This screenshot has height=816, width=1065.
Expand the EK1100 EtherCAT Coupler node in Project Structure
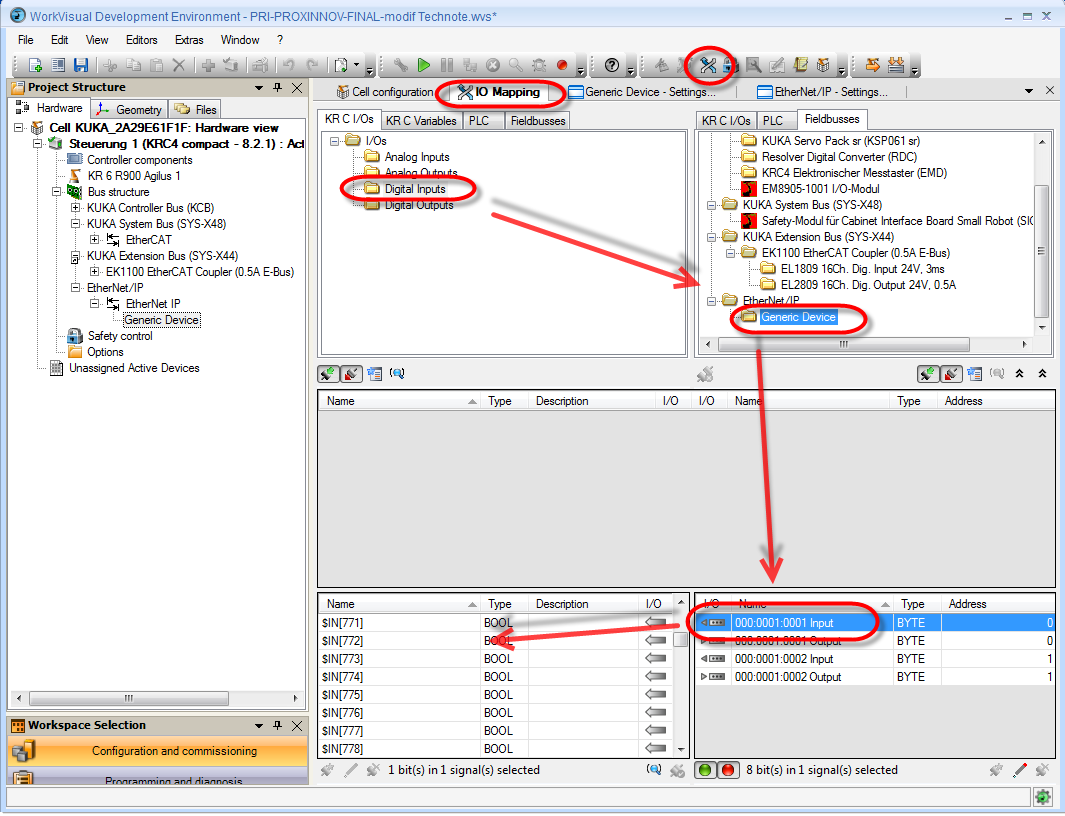coord(94,272)
